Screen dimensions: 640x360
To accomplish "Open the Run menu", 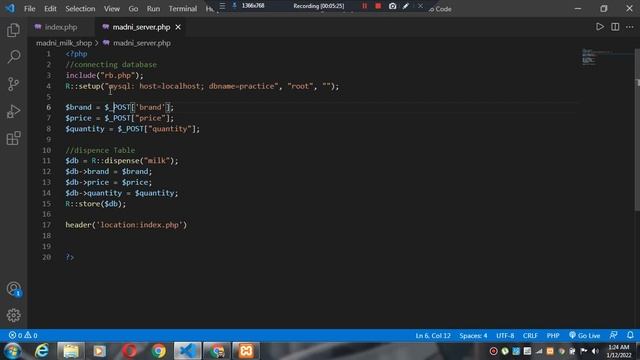I will 153,9.
